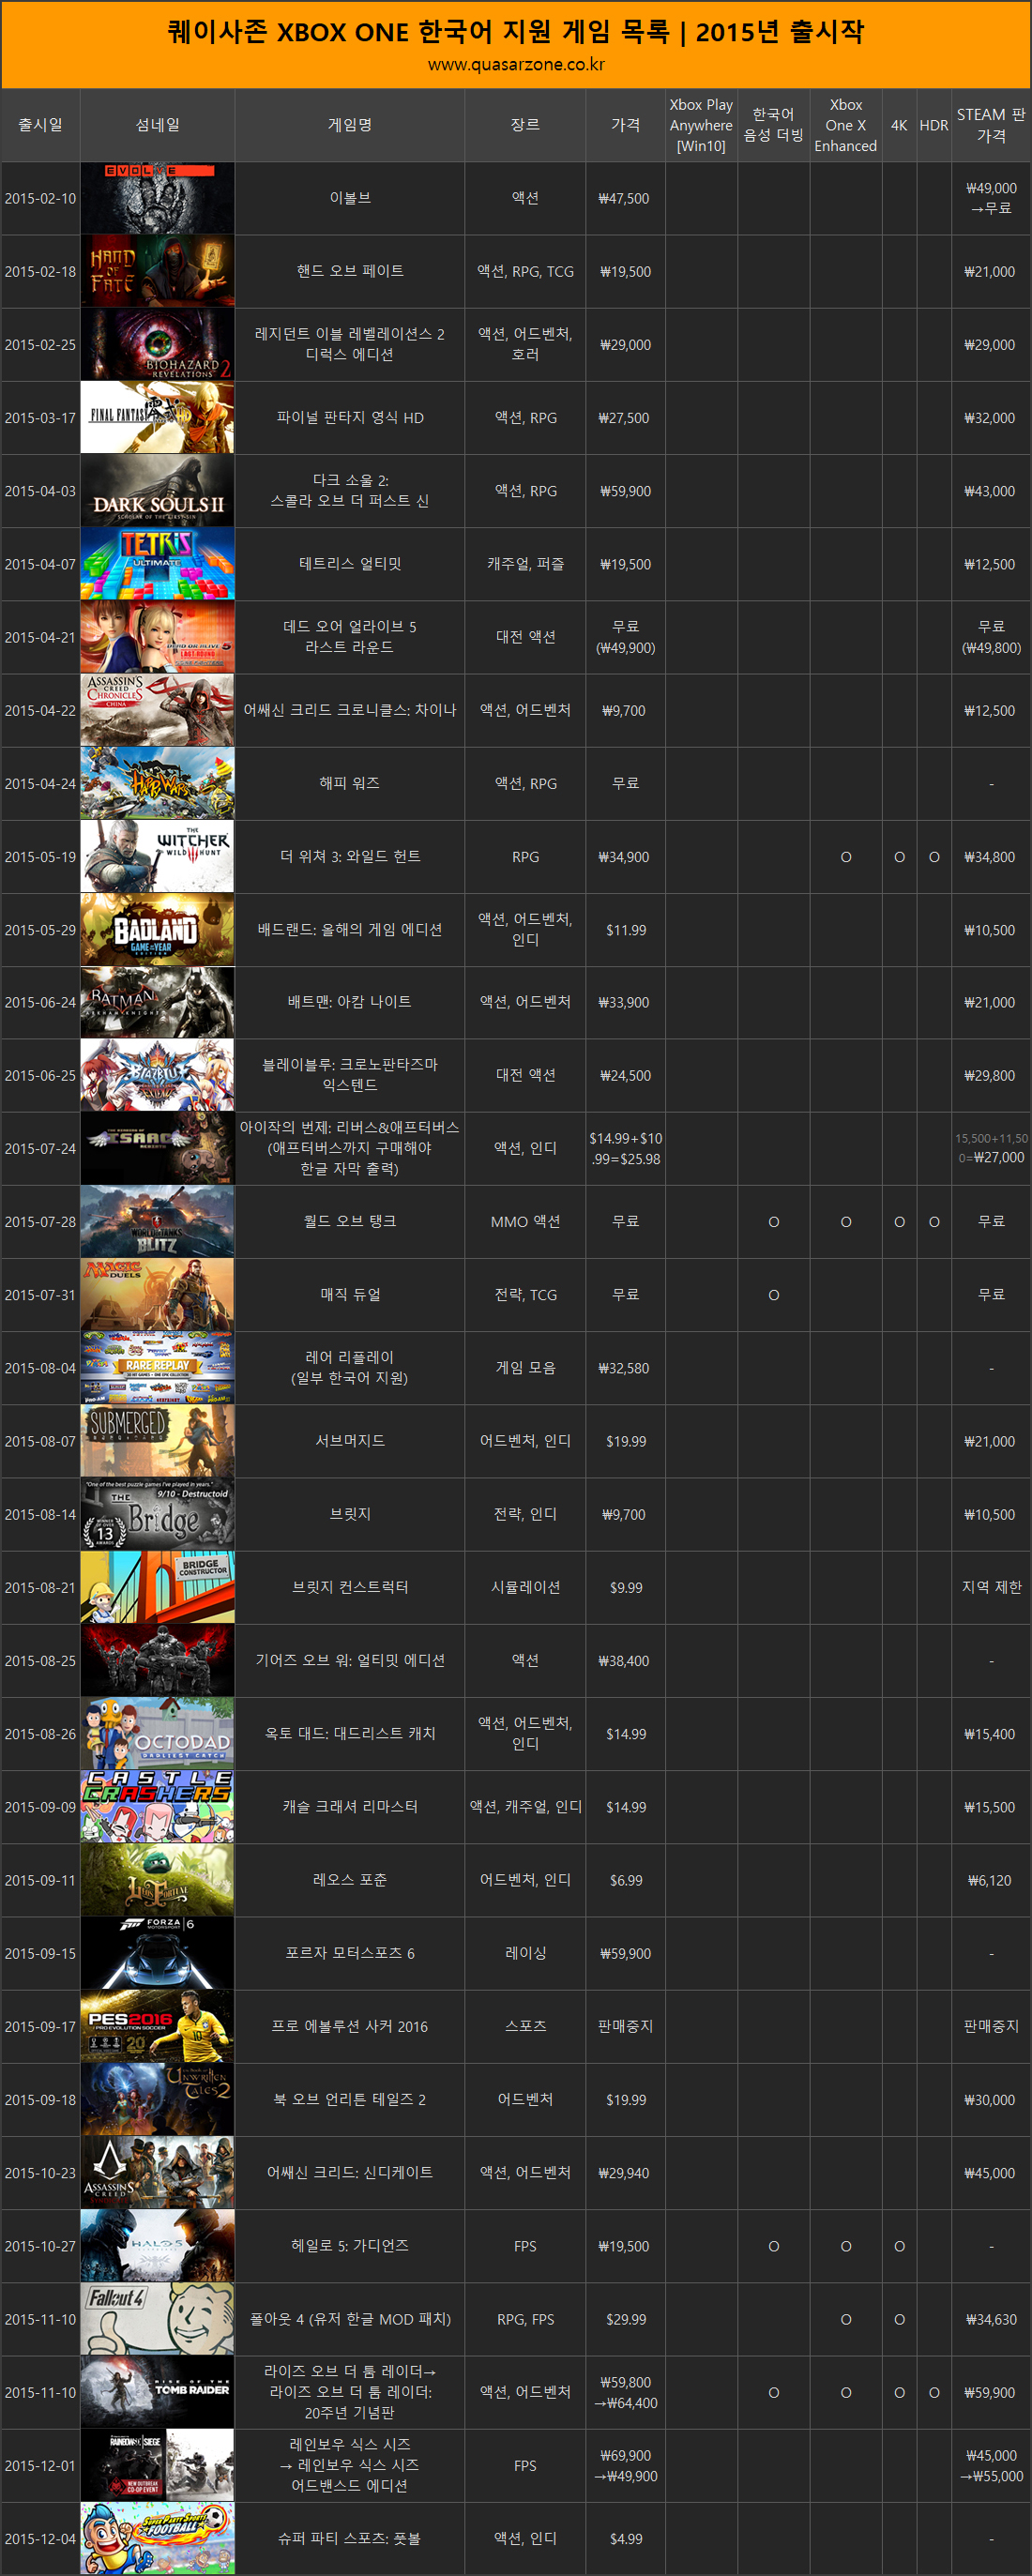Open the Magic Duels thumbnail
The image size is (1032, 2576).
[158, 1294]
